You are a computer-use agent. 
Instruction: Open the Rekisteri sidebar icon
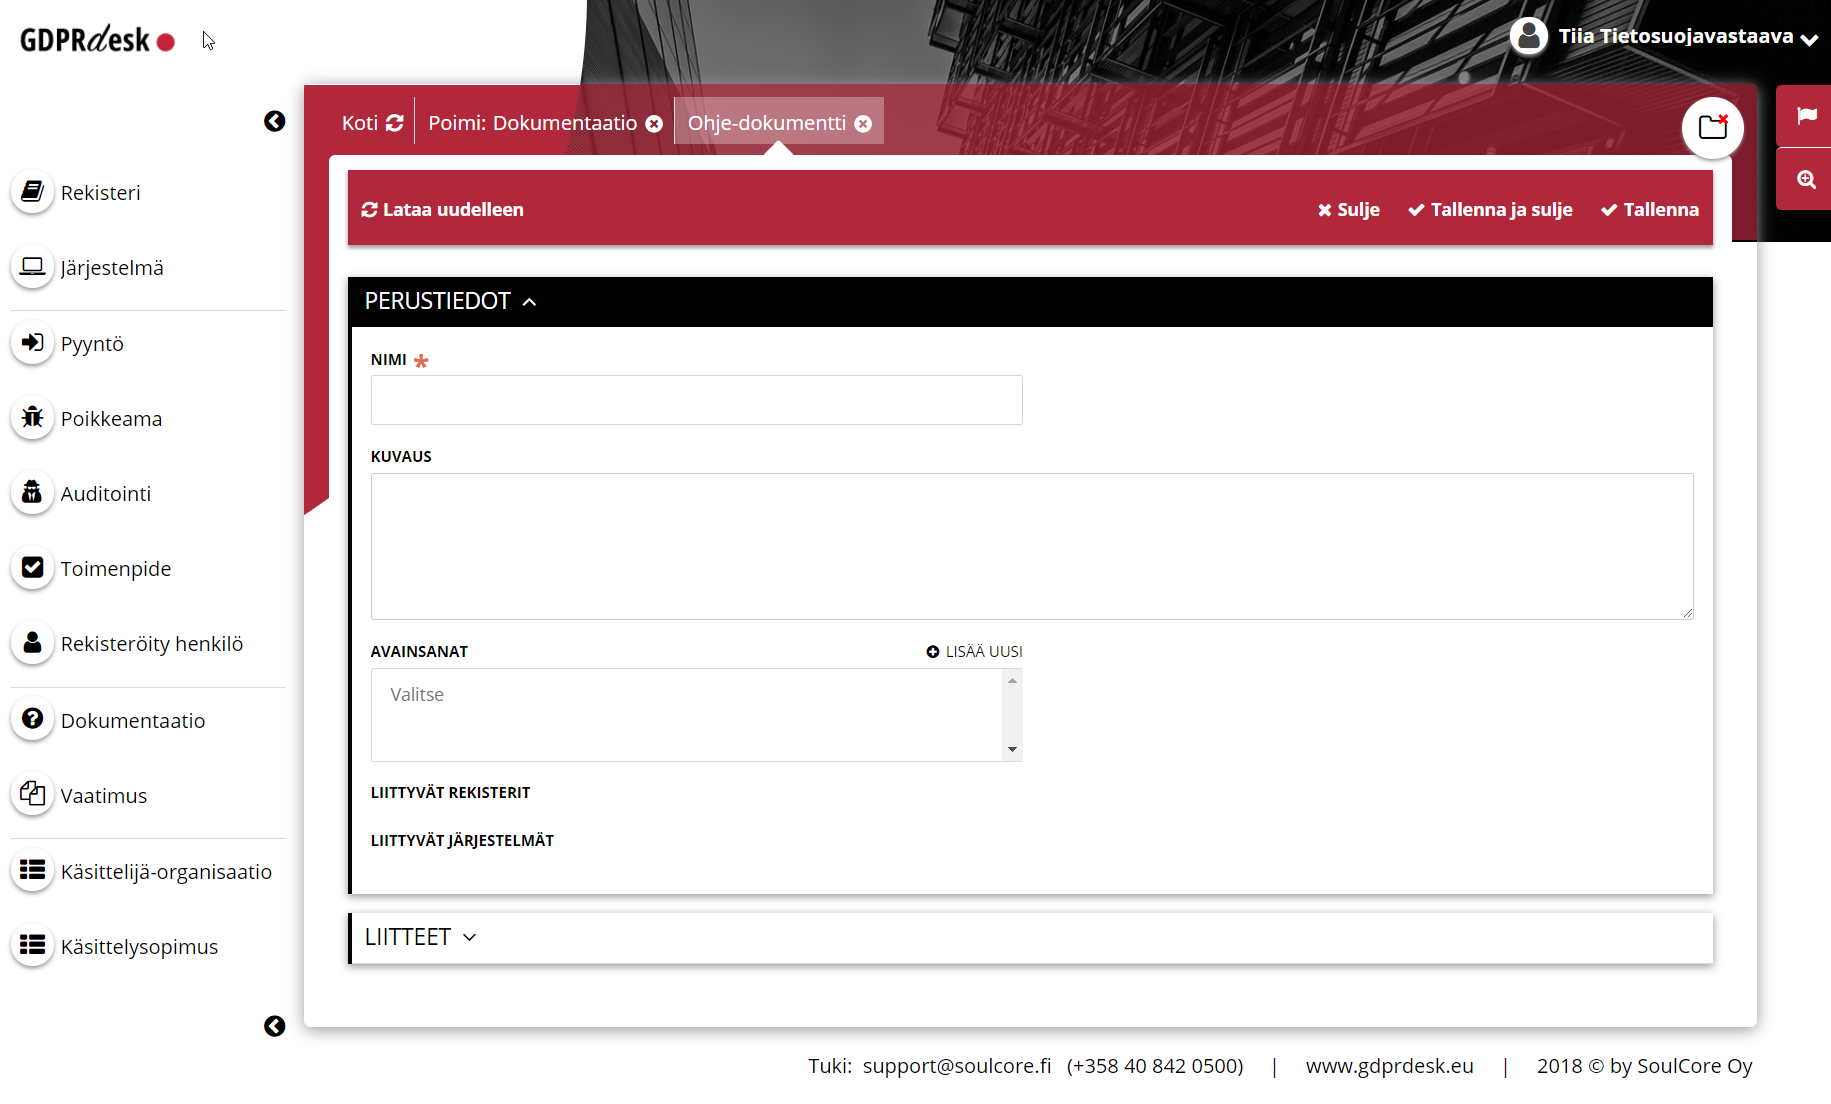pyautogui.click(x=32, y=191)
